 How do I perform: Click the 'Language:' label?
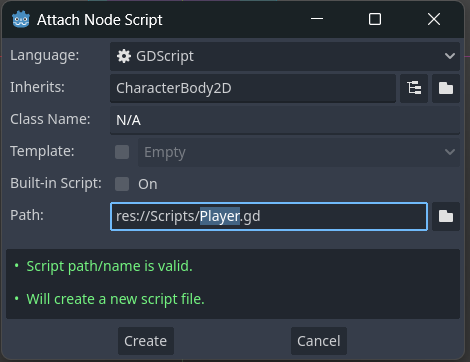[x=45, y=55]
